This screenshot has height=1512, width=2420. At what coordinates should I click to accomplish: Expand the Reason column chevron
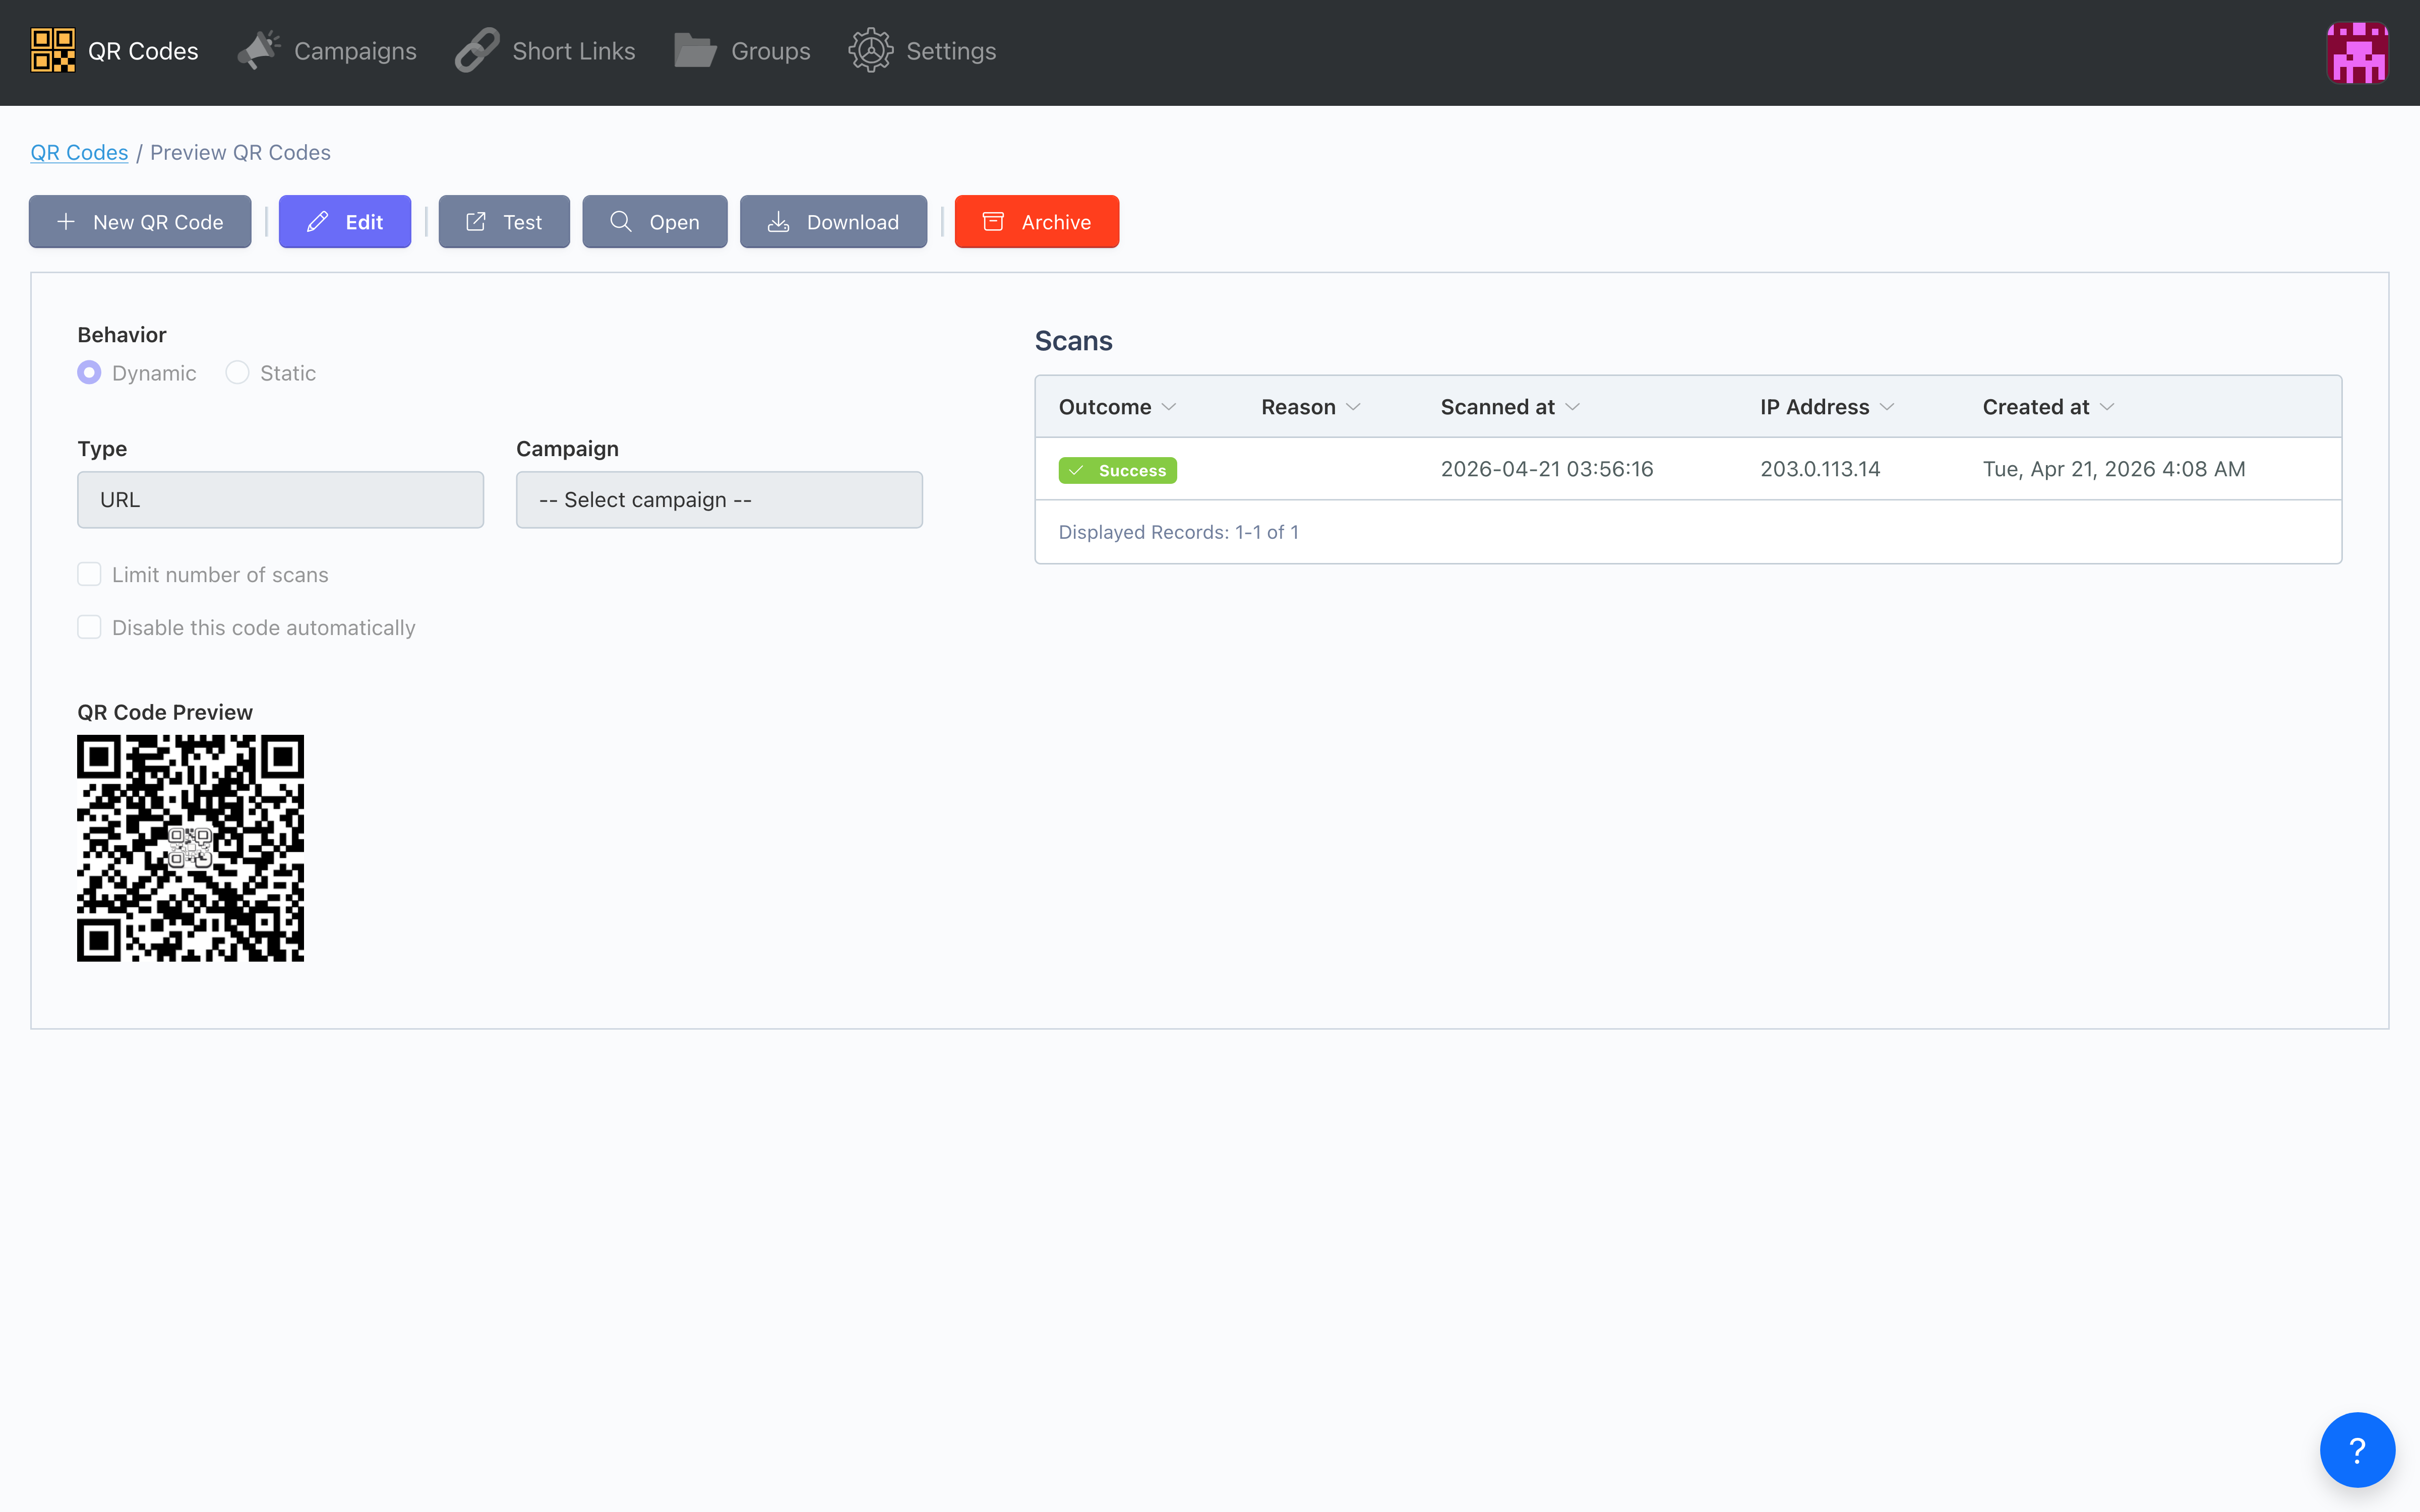[1353, 407]
